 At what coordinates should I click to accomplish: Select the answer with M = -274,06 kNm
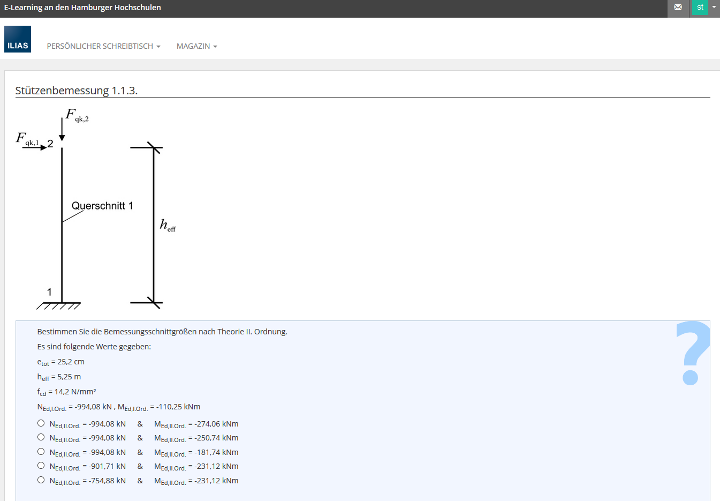click(40, 423)
